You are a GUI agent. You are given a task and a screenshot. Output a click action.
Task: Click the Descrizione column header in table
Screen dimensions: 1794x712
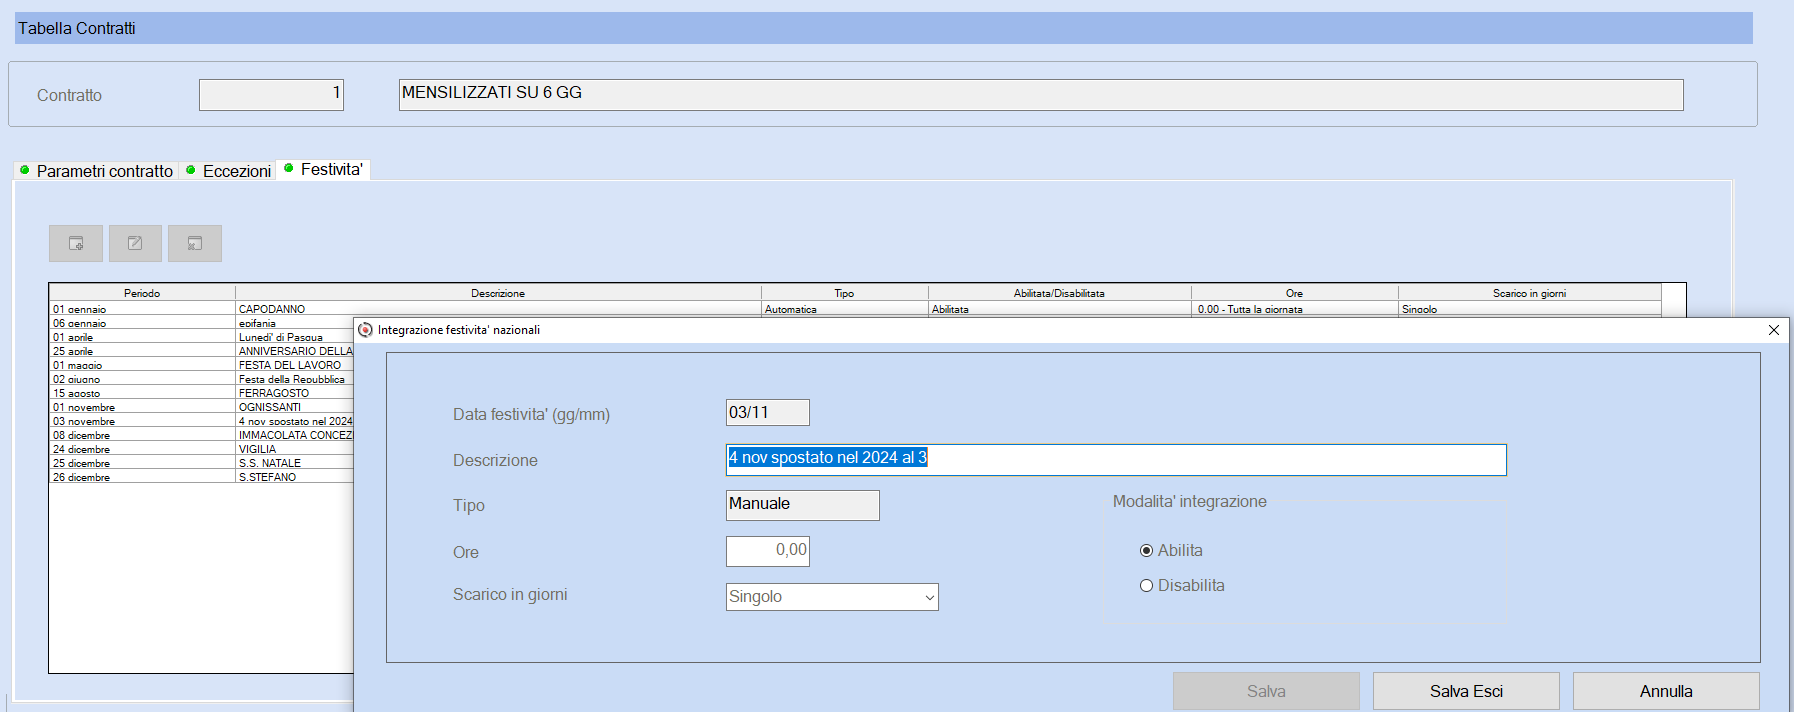[498, 293]
